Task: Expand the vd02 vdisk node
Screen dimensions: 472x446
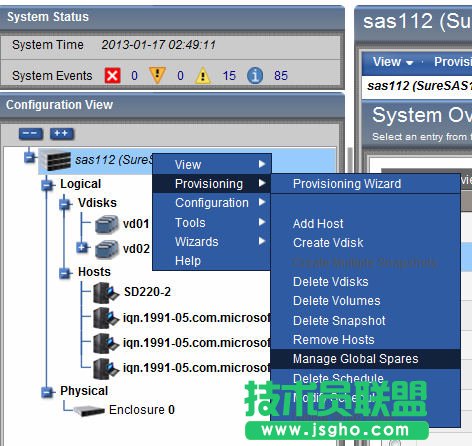Action: 82,248
